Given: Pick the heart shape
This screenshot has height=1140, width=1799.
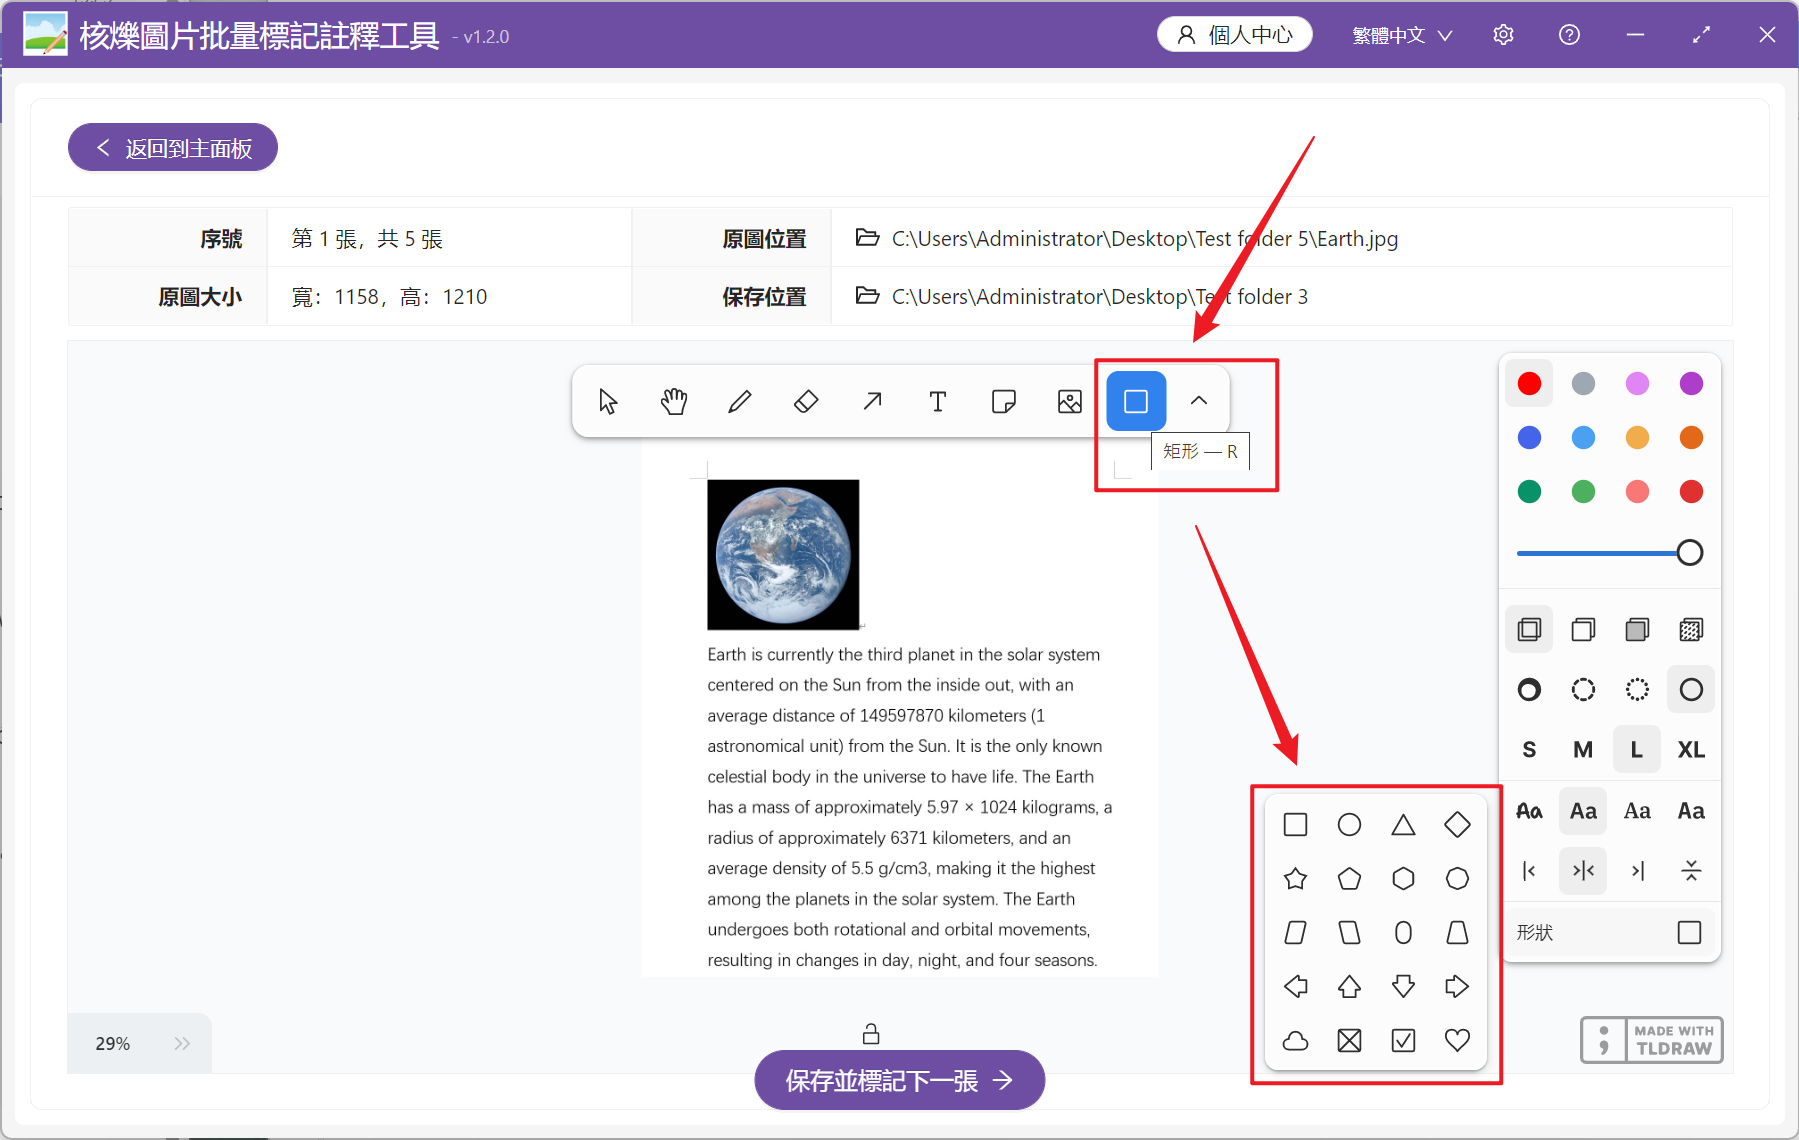Looking at the screenshot, I should [x=1457, y=1040].
